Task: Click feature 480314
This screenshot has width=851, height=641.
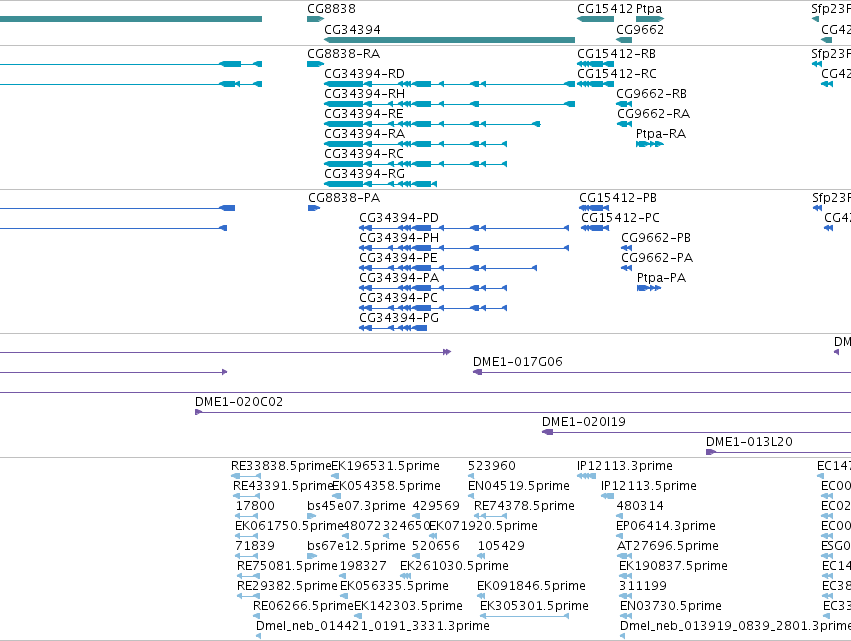Action: [640, 506]
